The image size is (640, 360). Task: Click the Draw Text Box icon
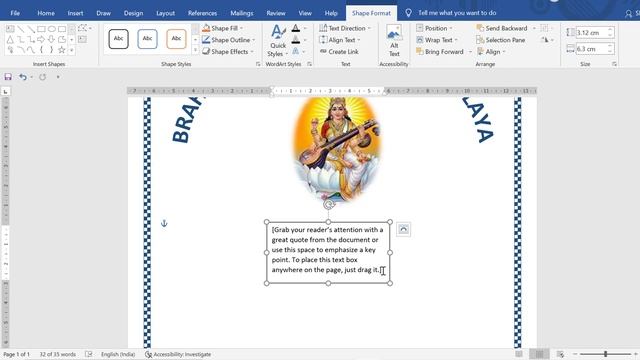(83, 39)
